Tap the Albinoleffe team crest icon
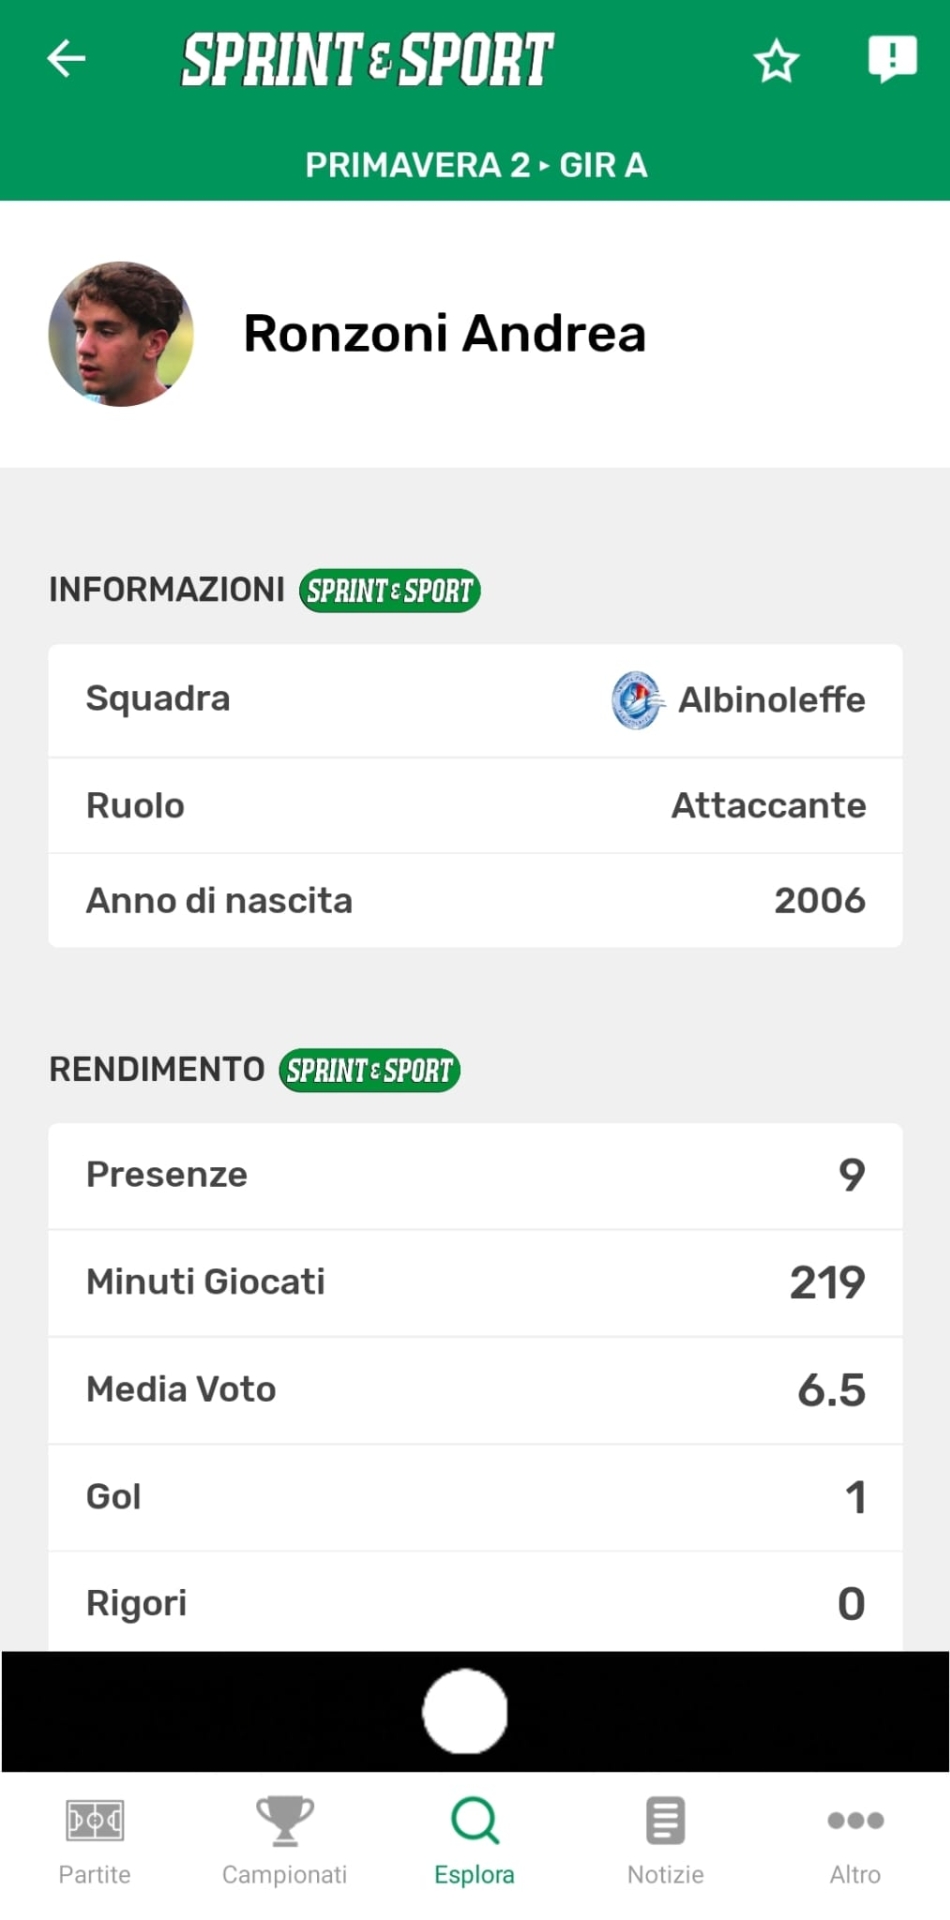The width and height of the screenshot is (950, 1920). tap(637, 700)
